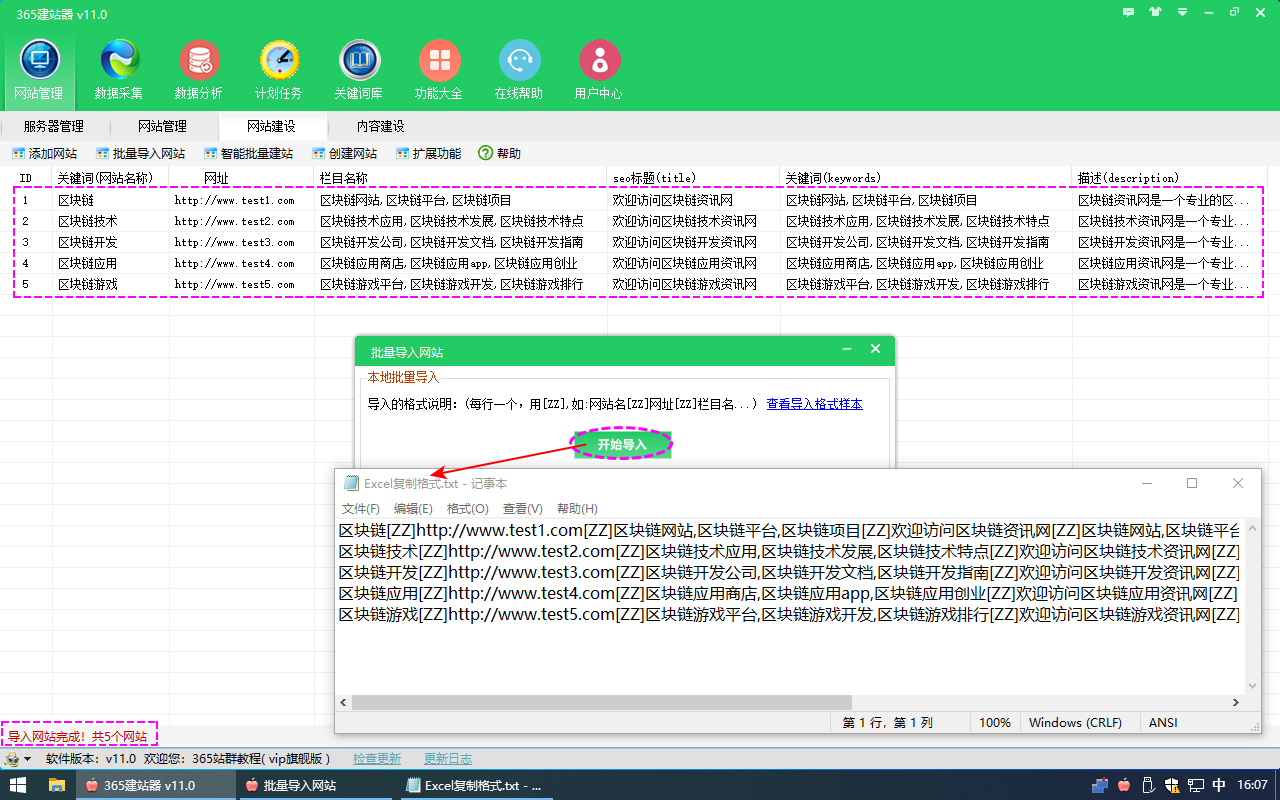Open Windows Start menu

[16, 785]
